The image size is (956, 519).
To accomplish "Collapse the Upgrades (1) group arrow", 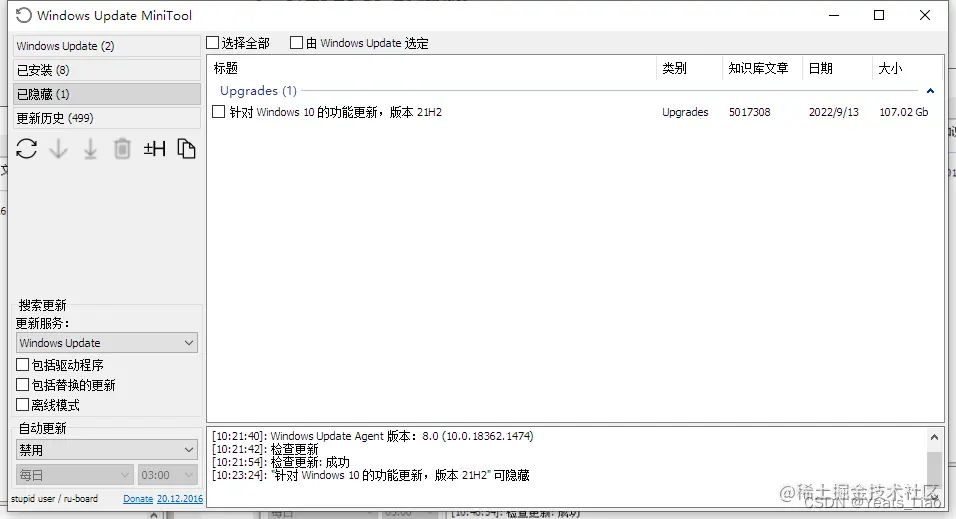I will pyautogui.click(x=930, y=91).
